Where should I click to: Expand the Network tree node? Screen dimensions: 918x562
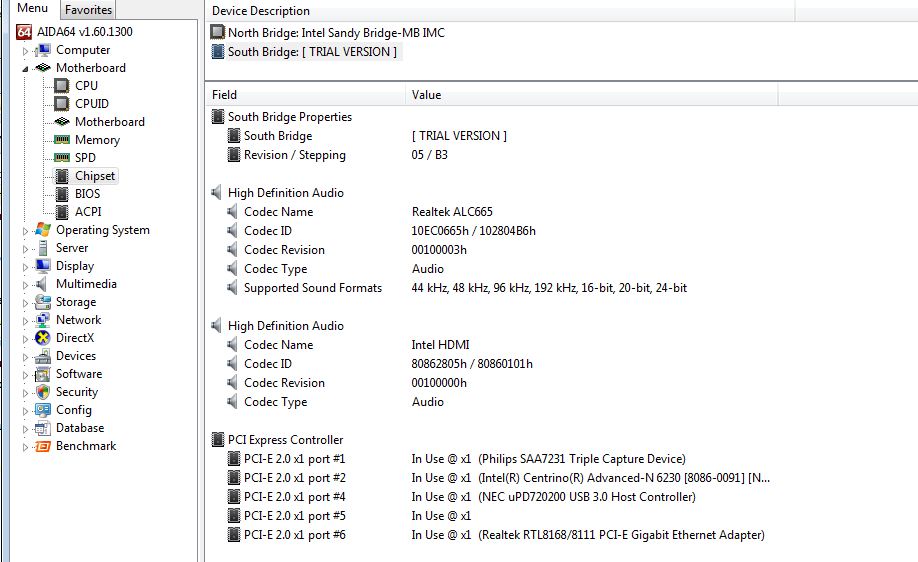(x=25, y=321)
